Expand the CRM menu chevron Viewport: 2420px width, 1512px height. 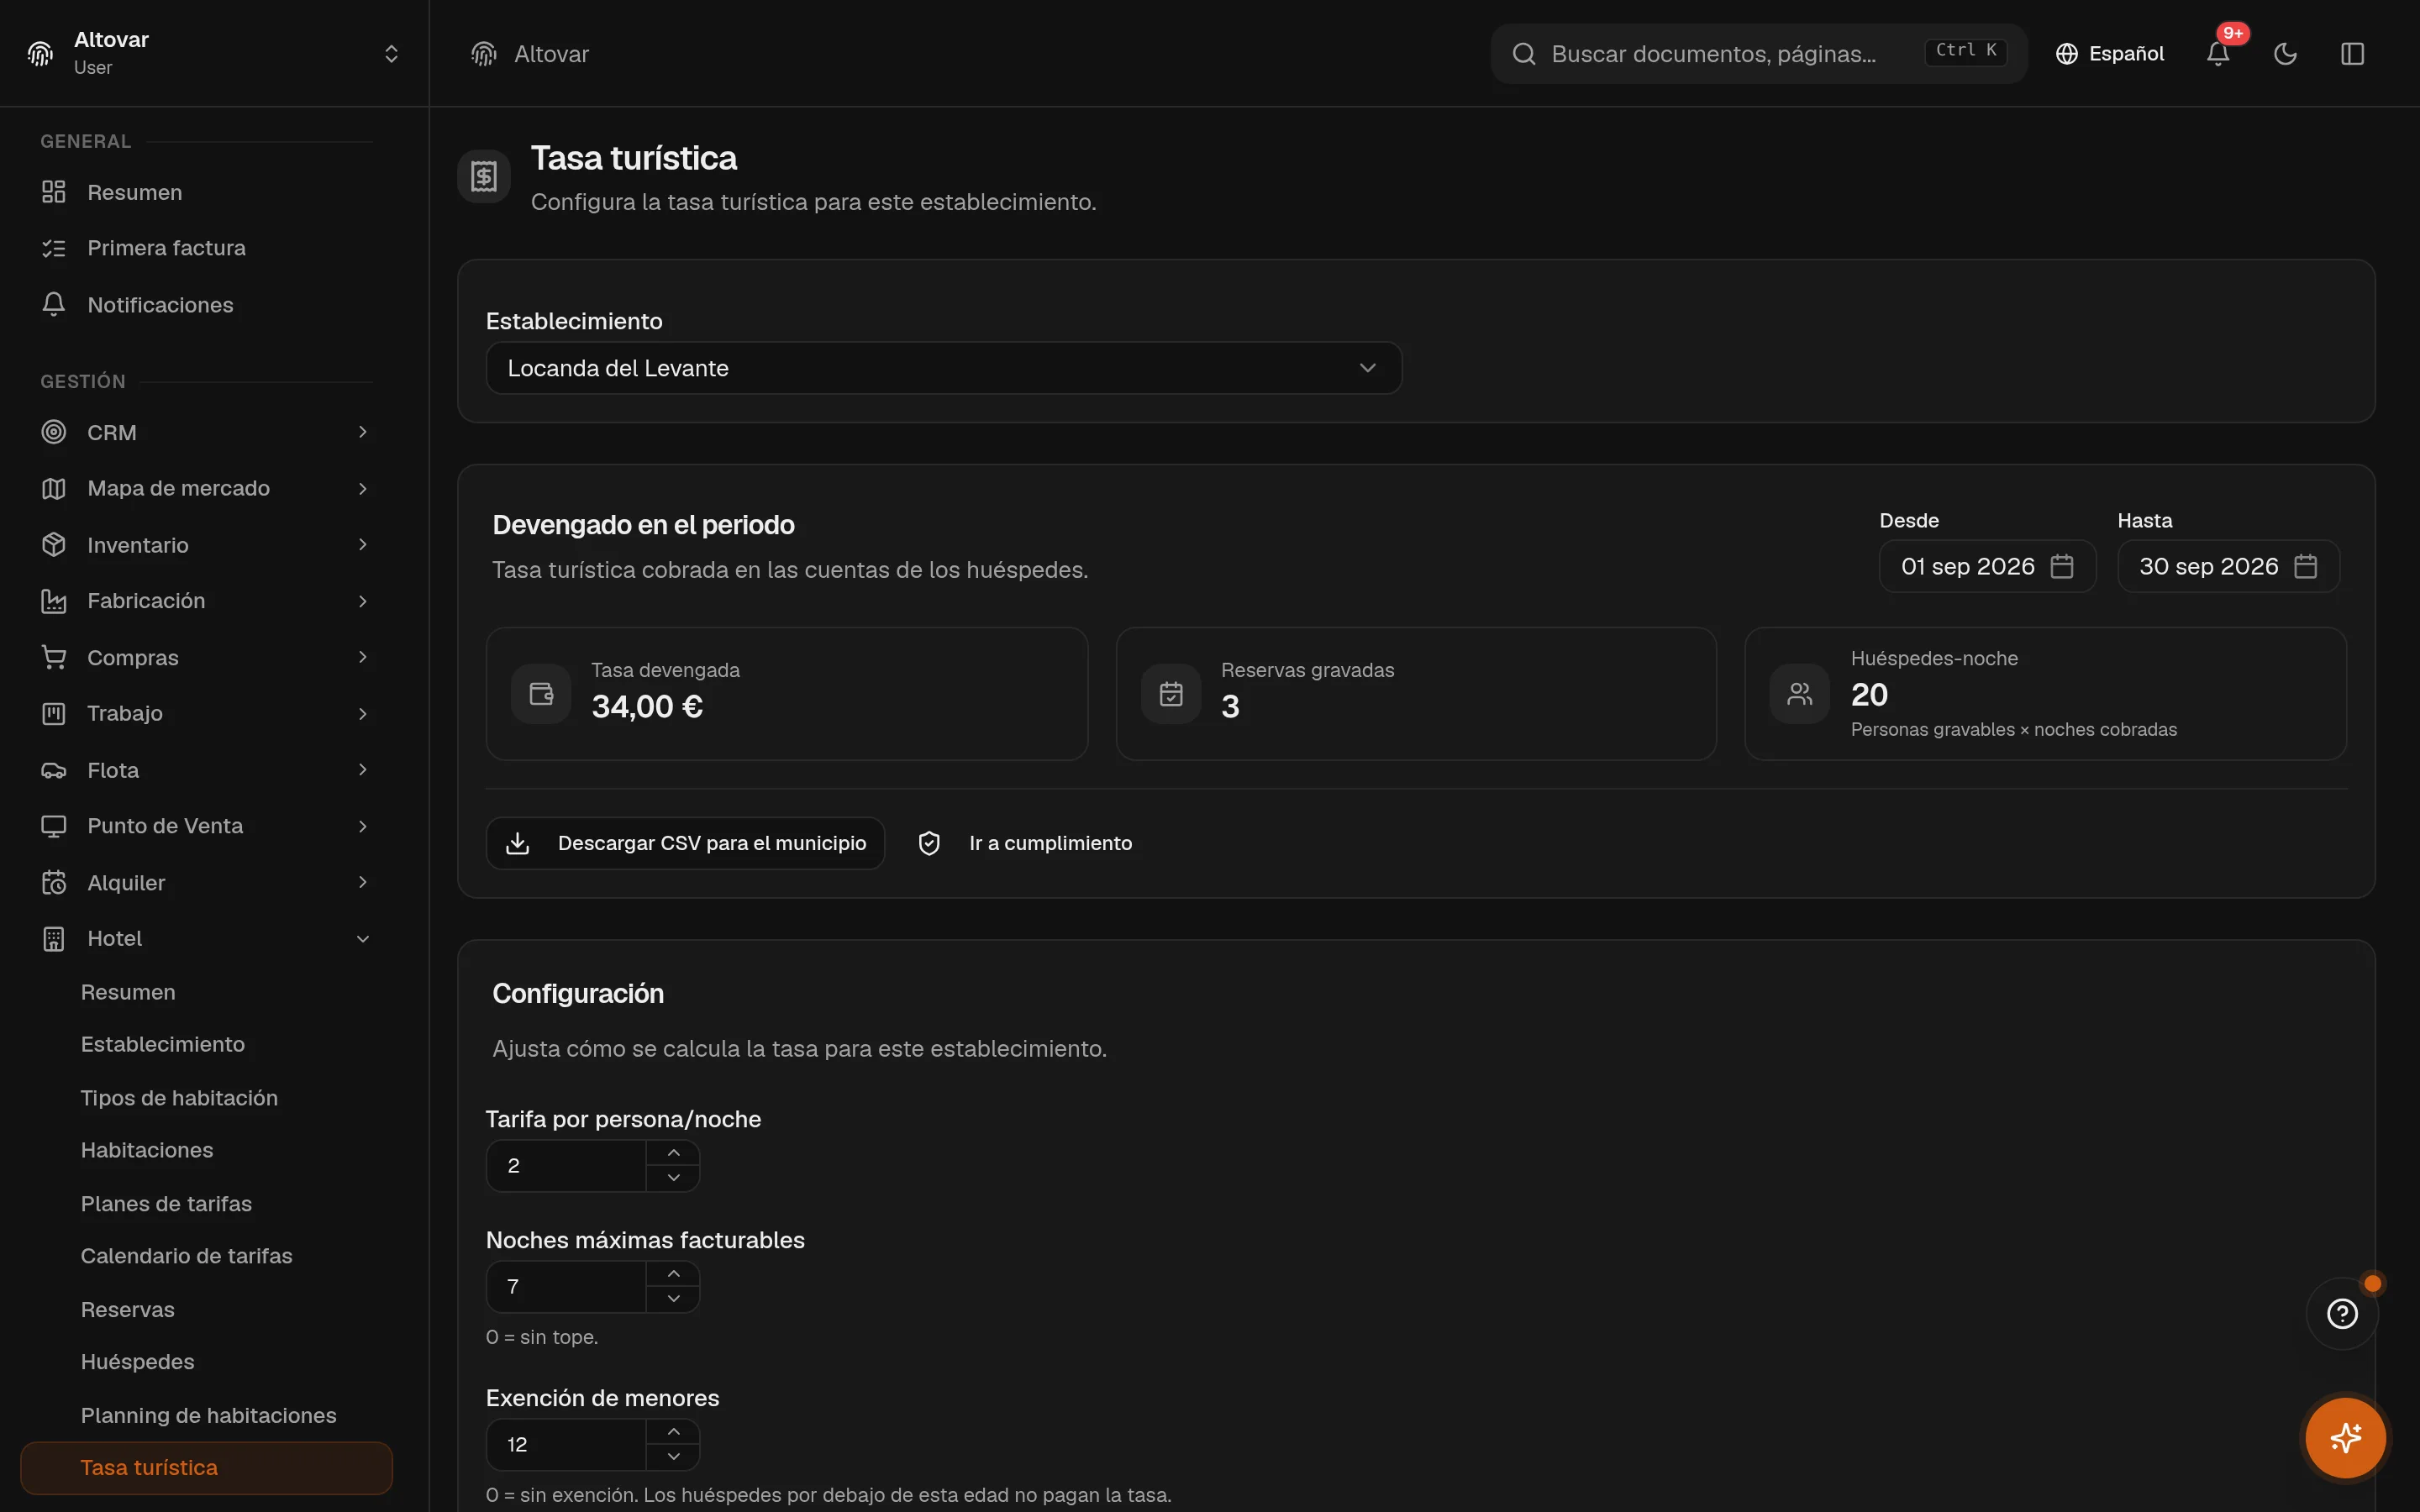coord(363,432)
